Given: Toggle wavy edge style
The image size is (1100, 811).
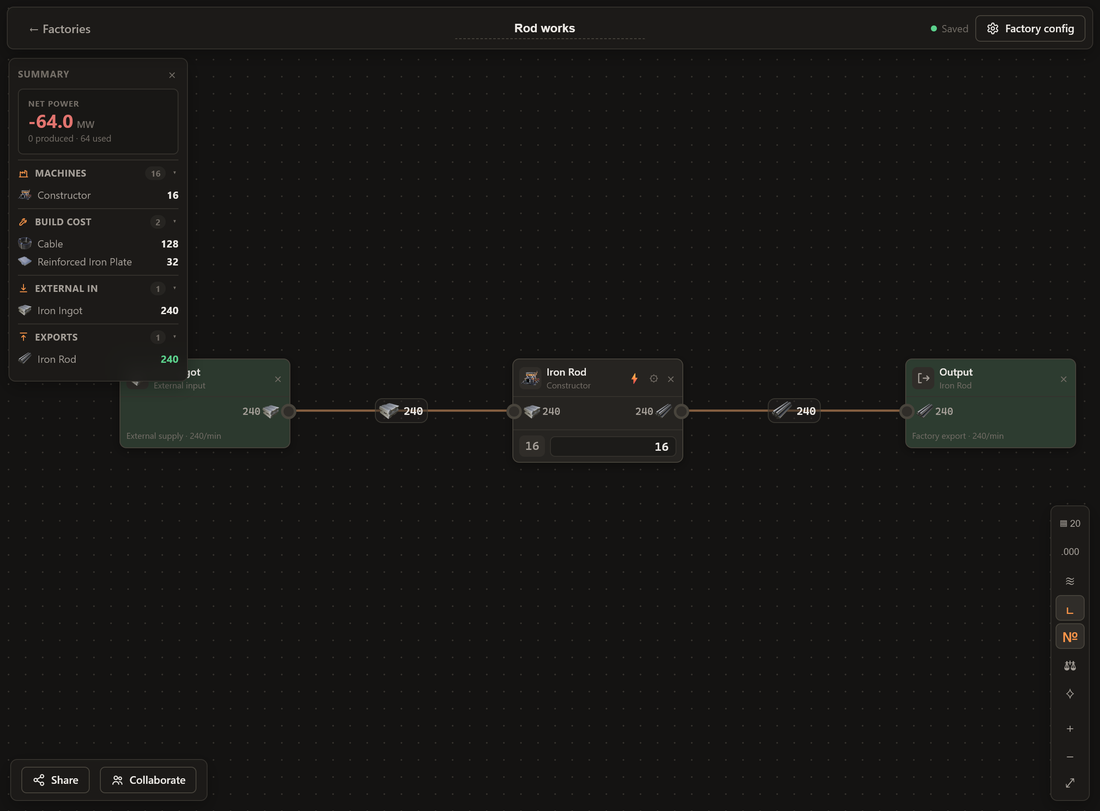Looking at the screenshot, I should pos(1070,581).
